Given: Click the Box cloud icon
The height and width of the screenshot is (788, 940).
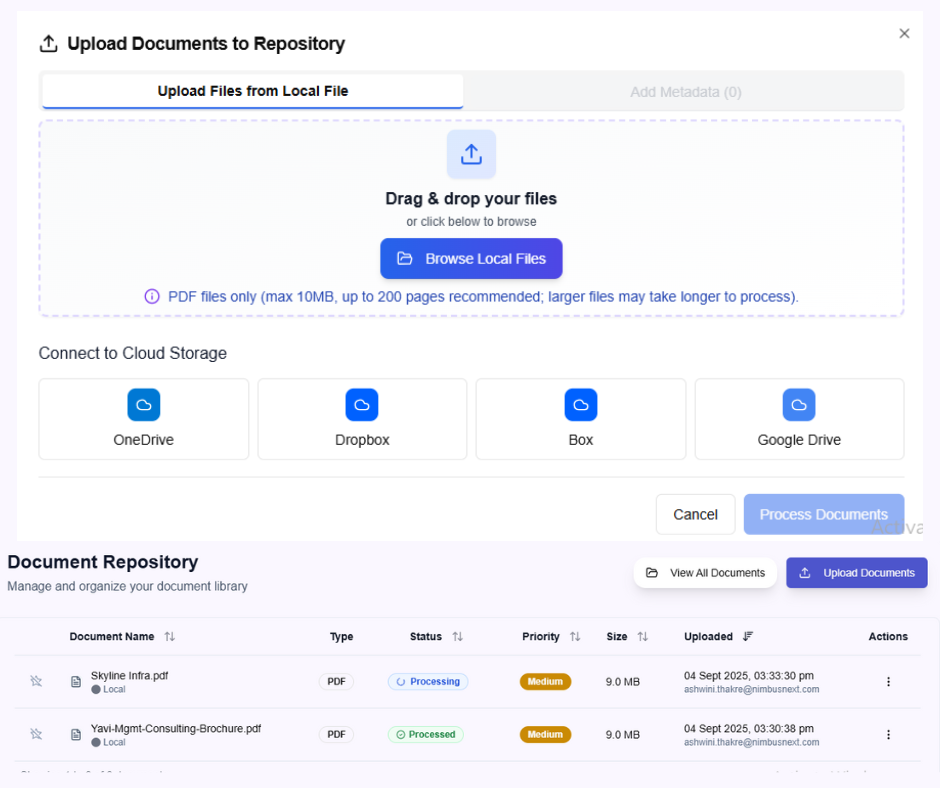Looking at the screenshot, I should coord(581,405).
